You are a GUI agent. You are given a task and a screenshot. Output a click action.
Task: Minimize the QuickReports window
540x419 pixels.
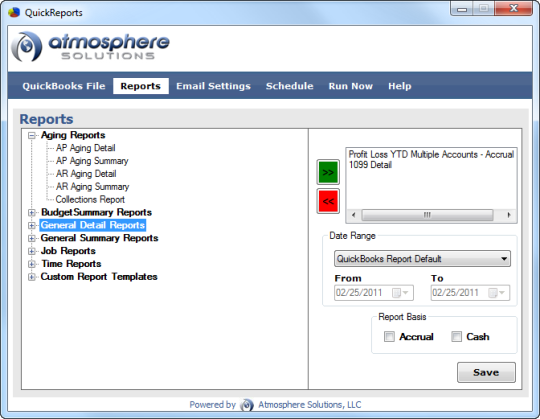462,9
